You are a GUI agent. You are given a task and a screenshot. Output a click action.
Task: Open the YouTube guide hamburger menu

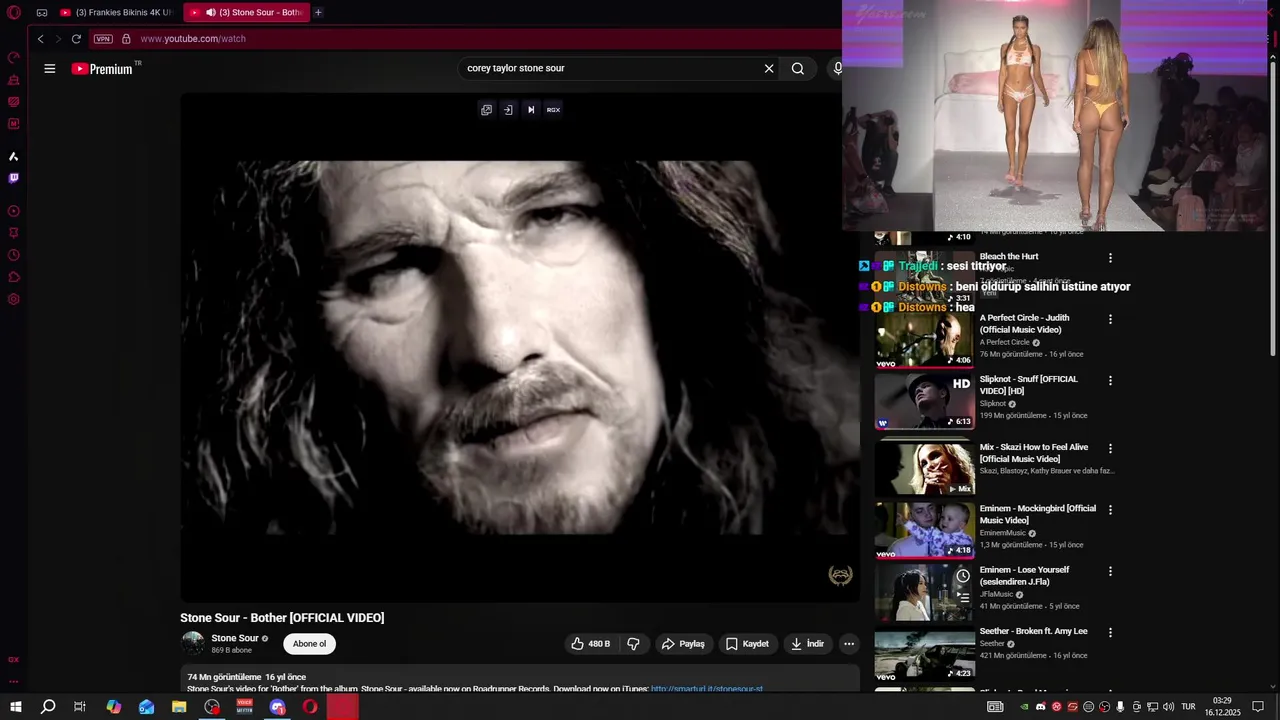tap(50, 69)
